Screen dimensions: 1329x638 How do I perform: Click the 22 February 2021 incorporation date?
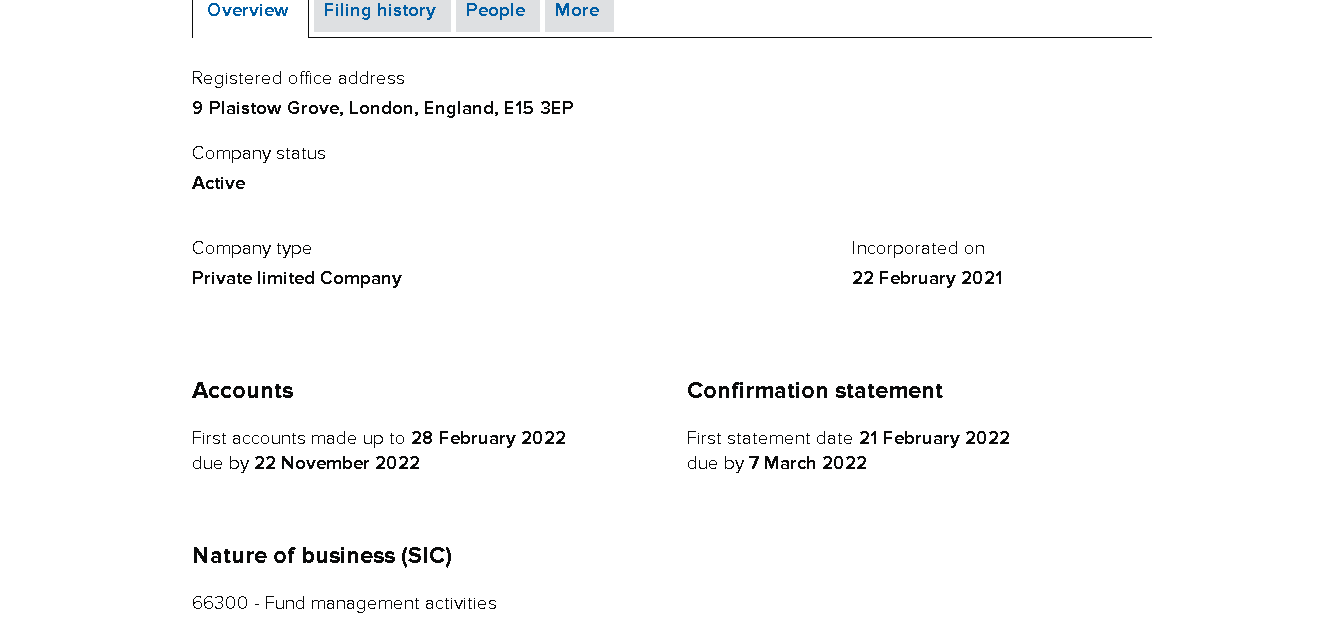tap(927, 278)
